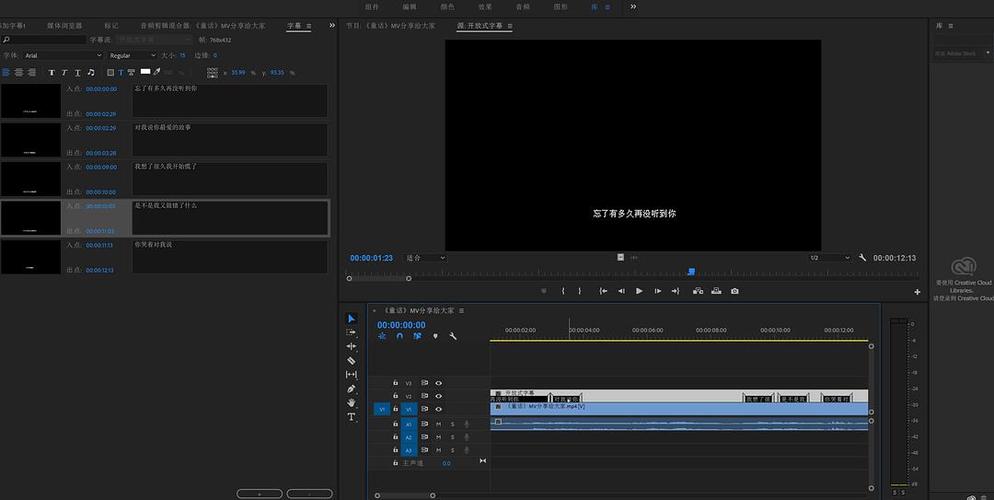
Task: Open timeline sequence panel menu
Action: click(462, 311)
